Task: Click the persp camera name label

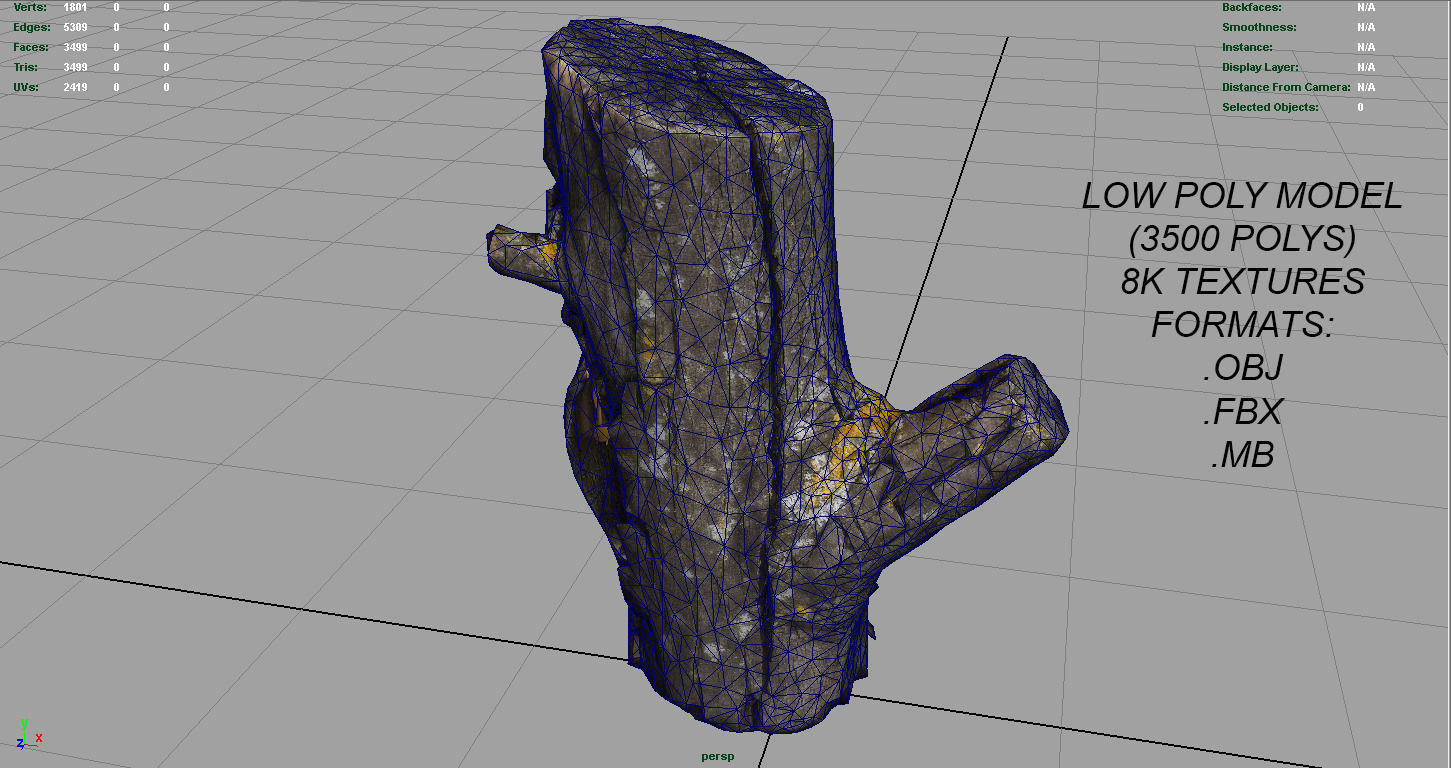Action: 717,756
